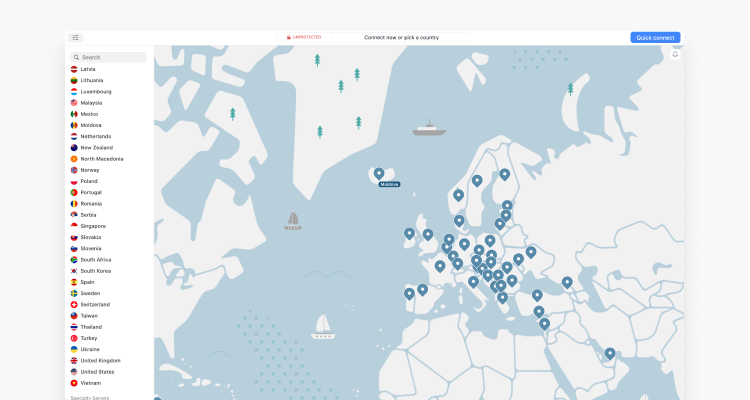
Task: Click the Portugal flag icon
Action: [x=74, y=192]
